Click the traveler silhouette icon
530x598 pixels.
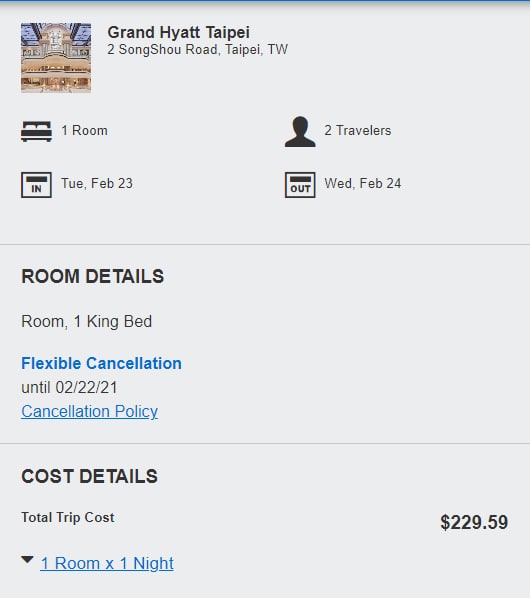[300, 132]
